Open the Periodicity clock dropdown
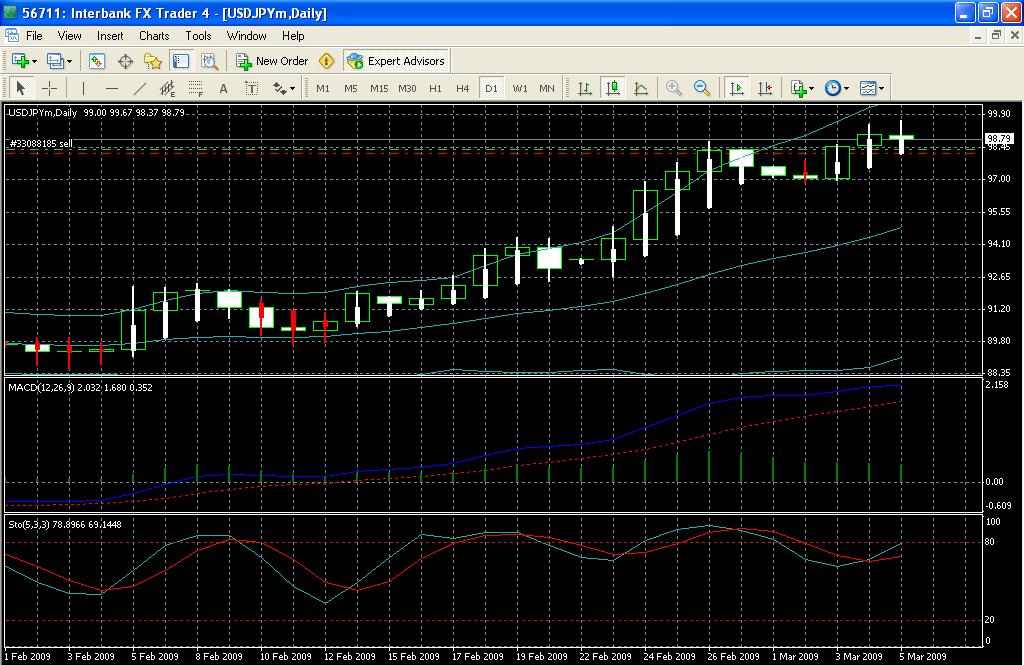Viewport: 1024px width, 665px height. [835, 88]
